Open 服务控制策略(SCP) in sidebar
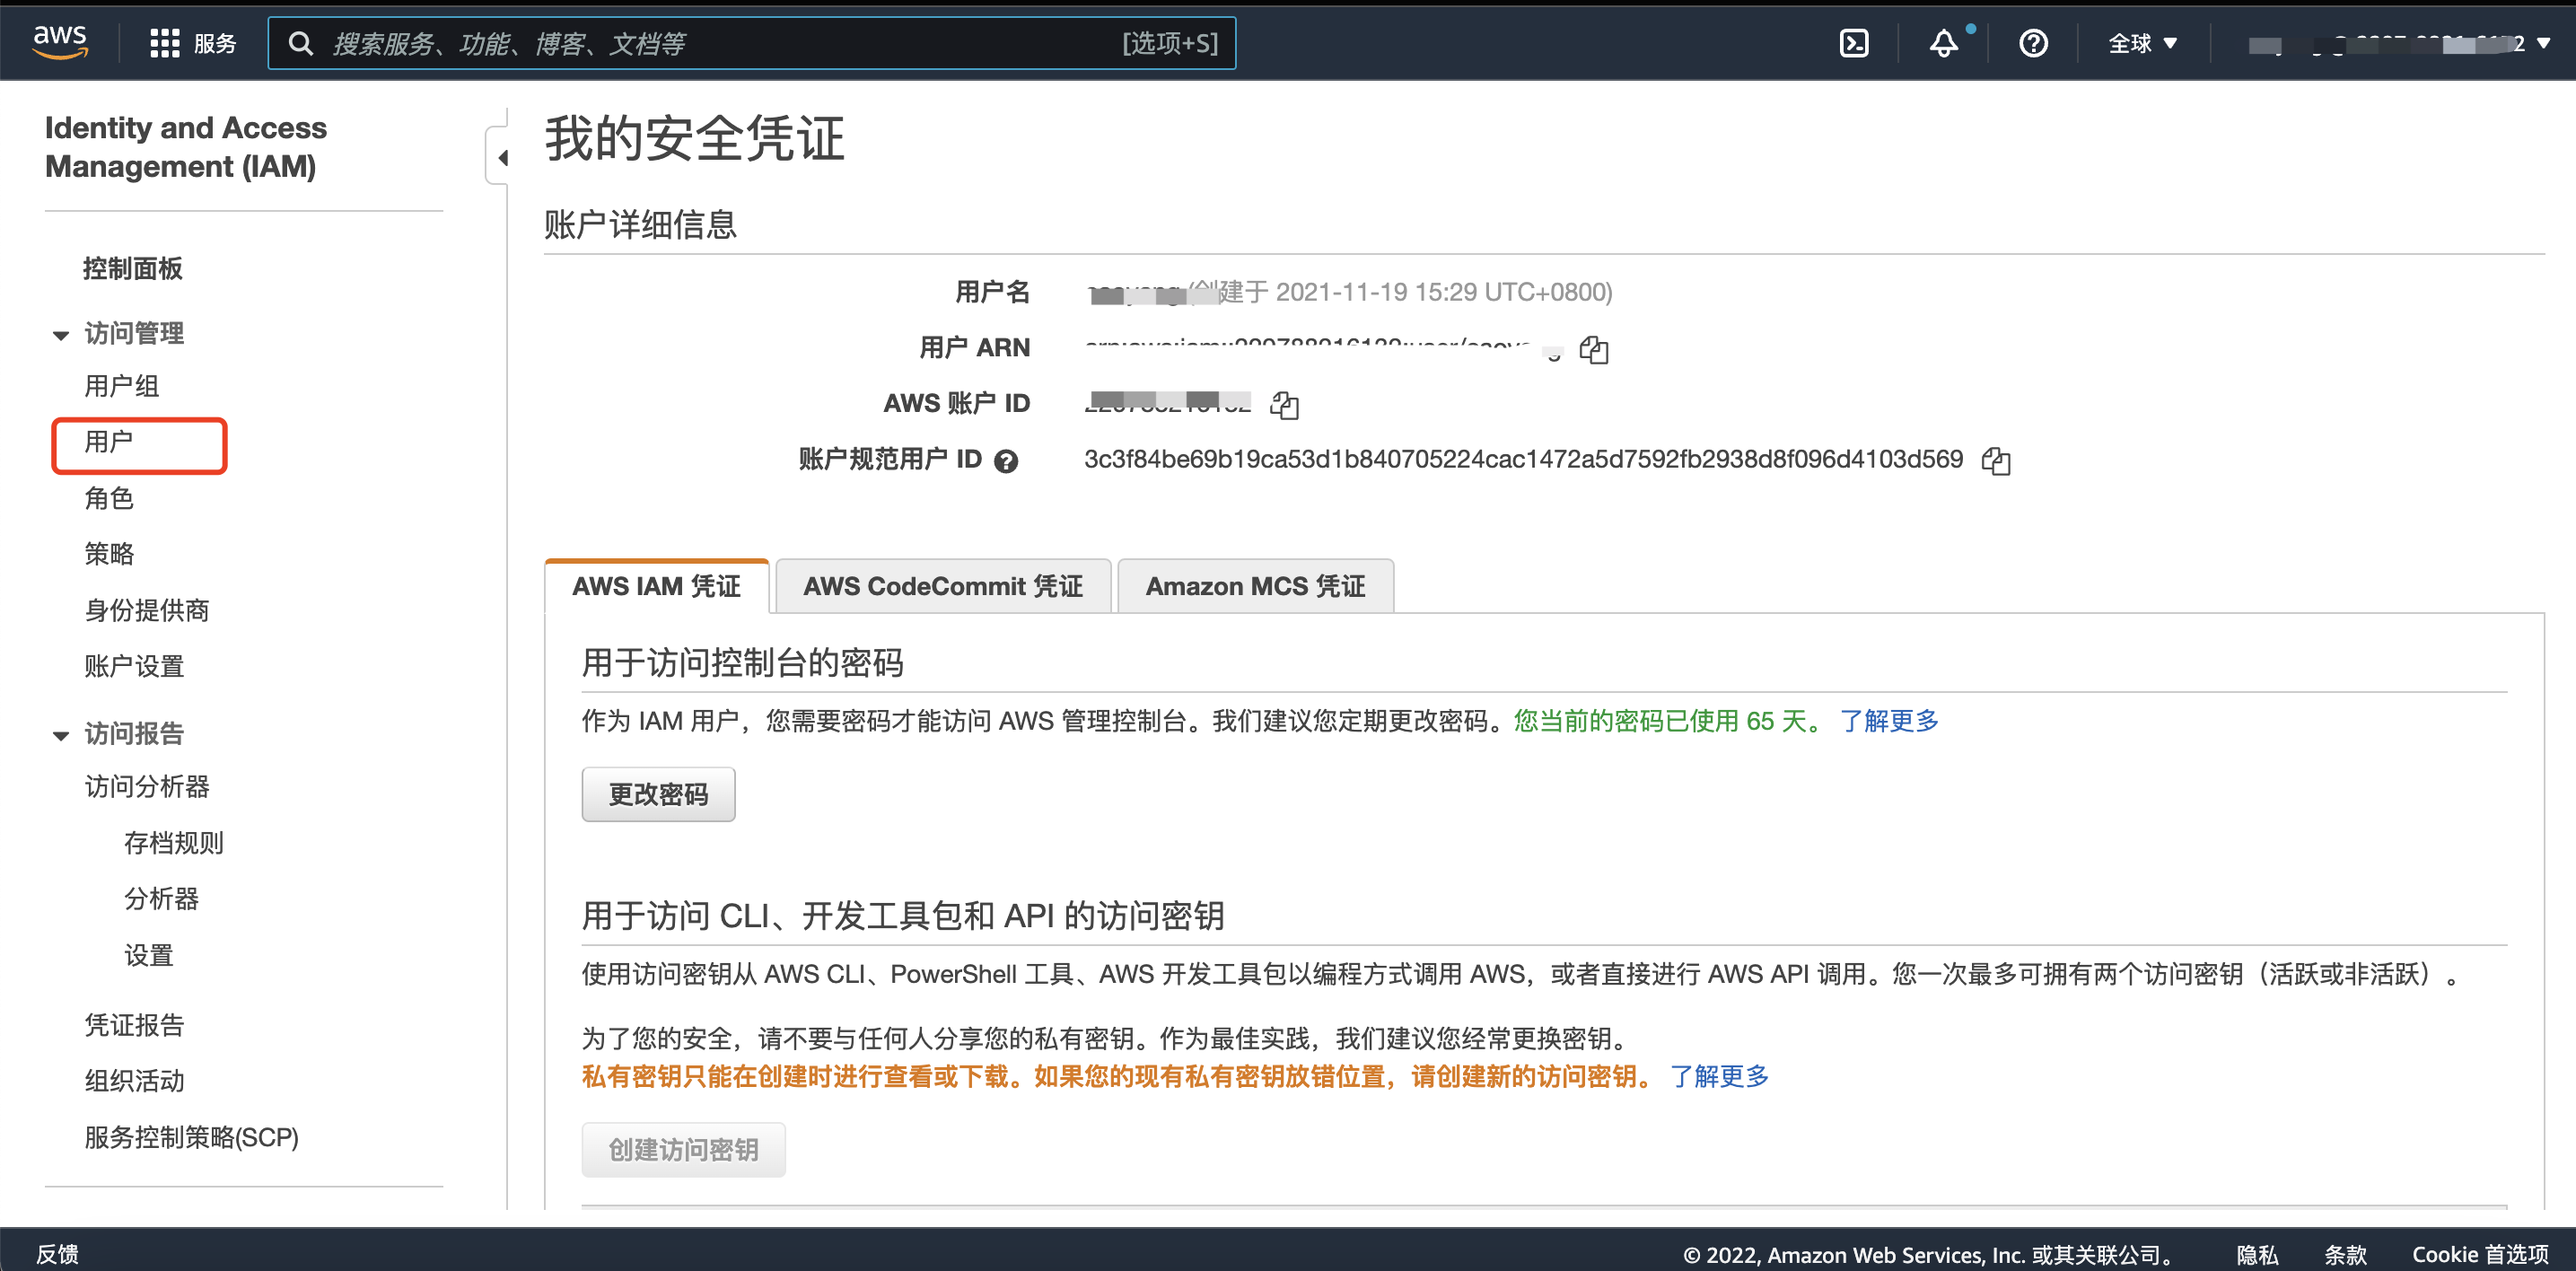2576x1271 pixels. click(191, 1137)
